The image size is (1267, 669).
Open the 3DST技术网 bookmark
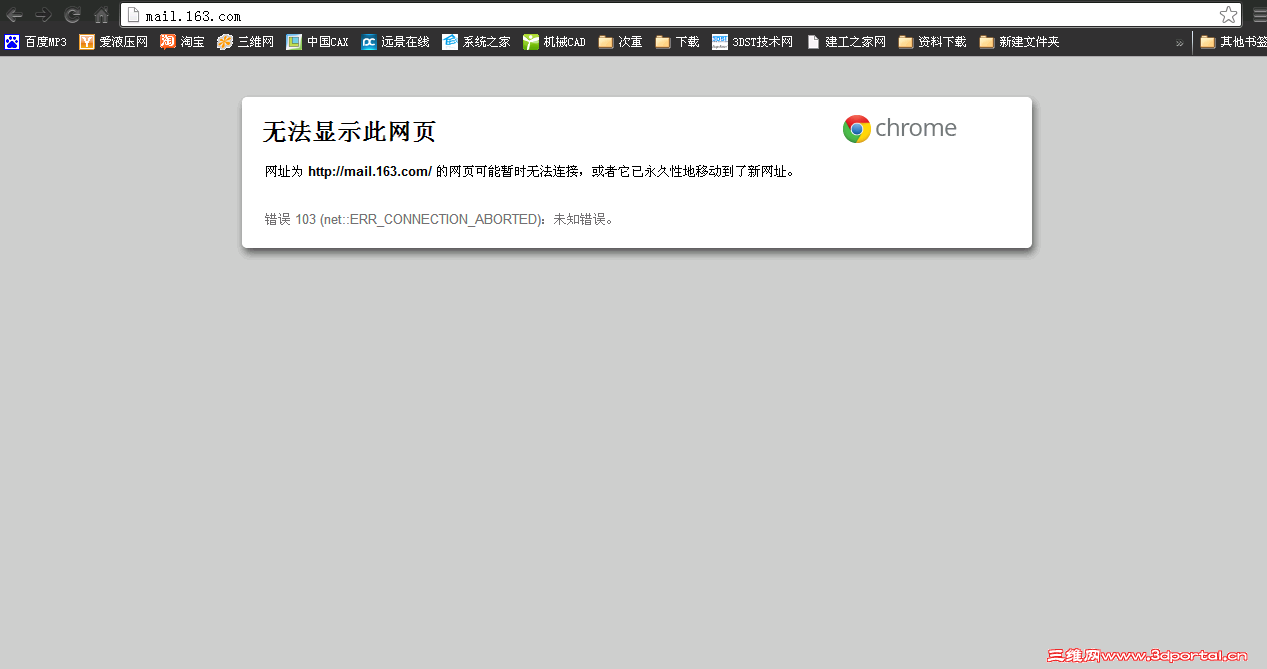753,42
